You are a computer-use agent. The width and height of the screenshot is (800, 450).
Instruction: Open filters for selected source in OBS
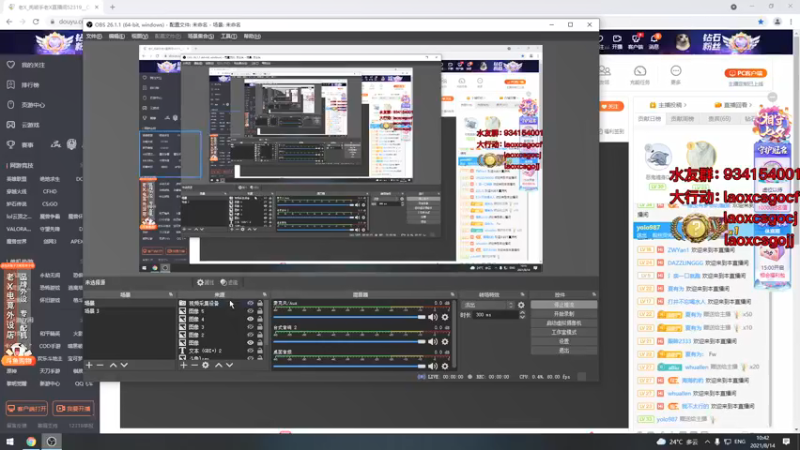click(x=229, y=282)
